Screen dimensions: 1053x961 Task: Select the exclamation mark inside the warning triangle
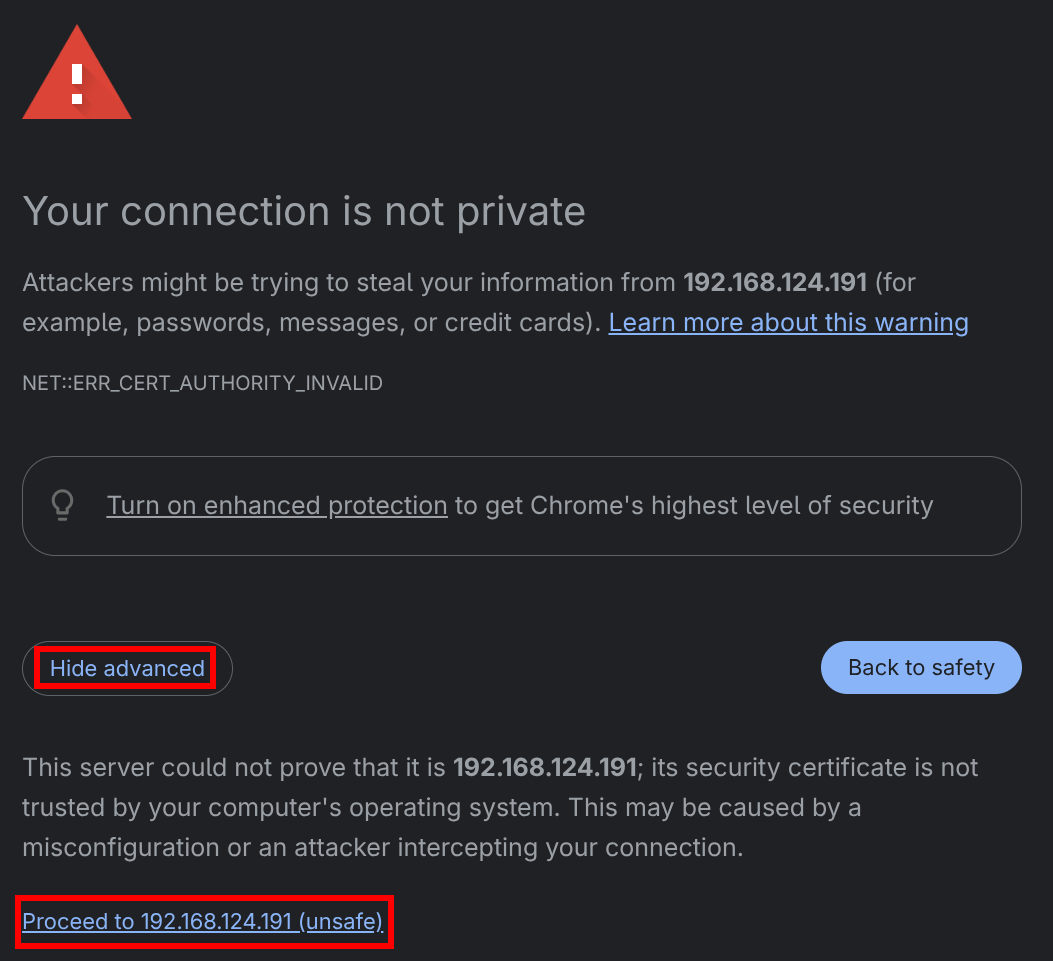[77, 85]
